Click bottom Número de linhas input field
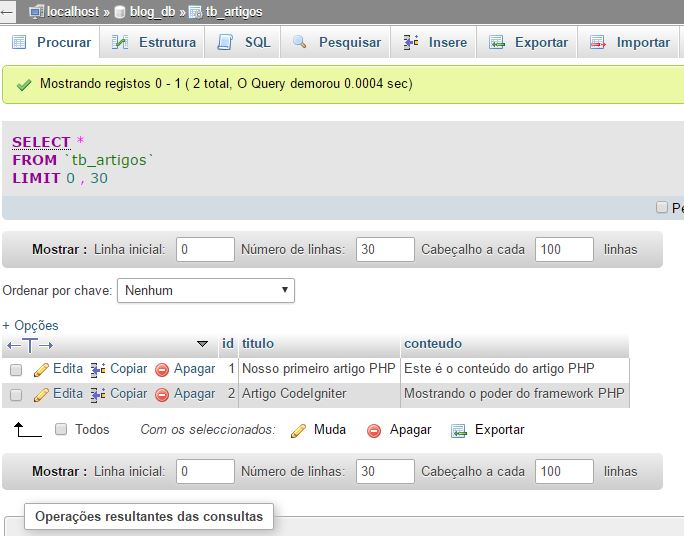 [385, 471]
